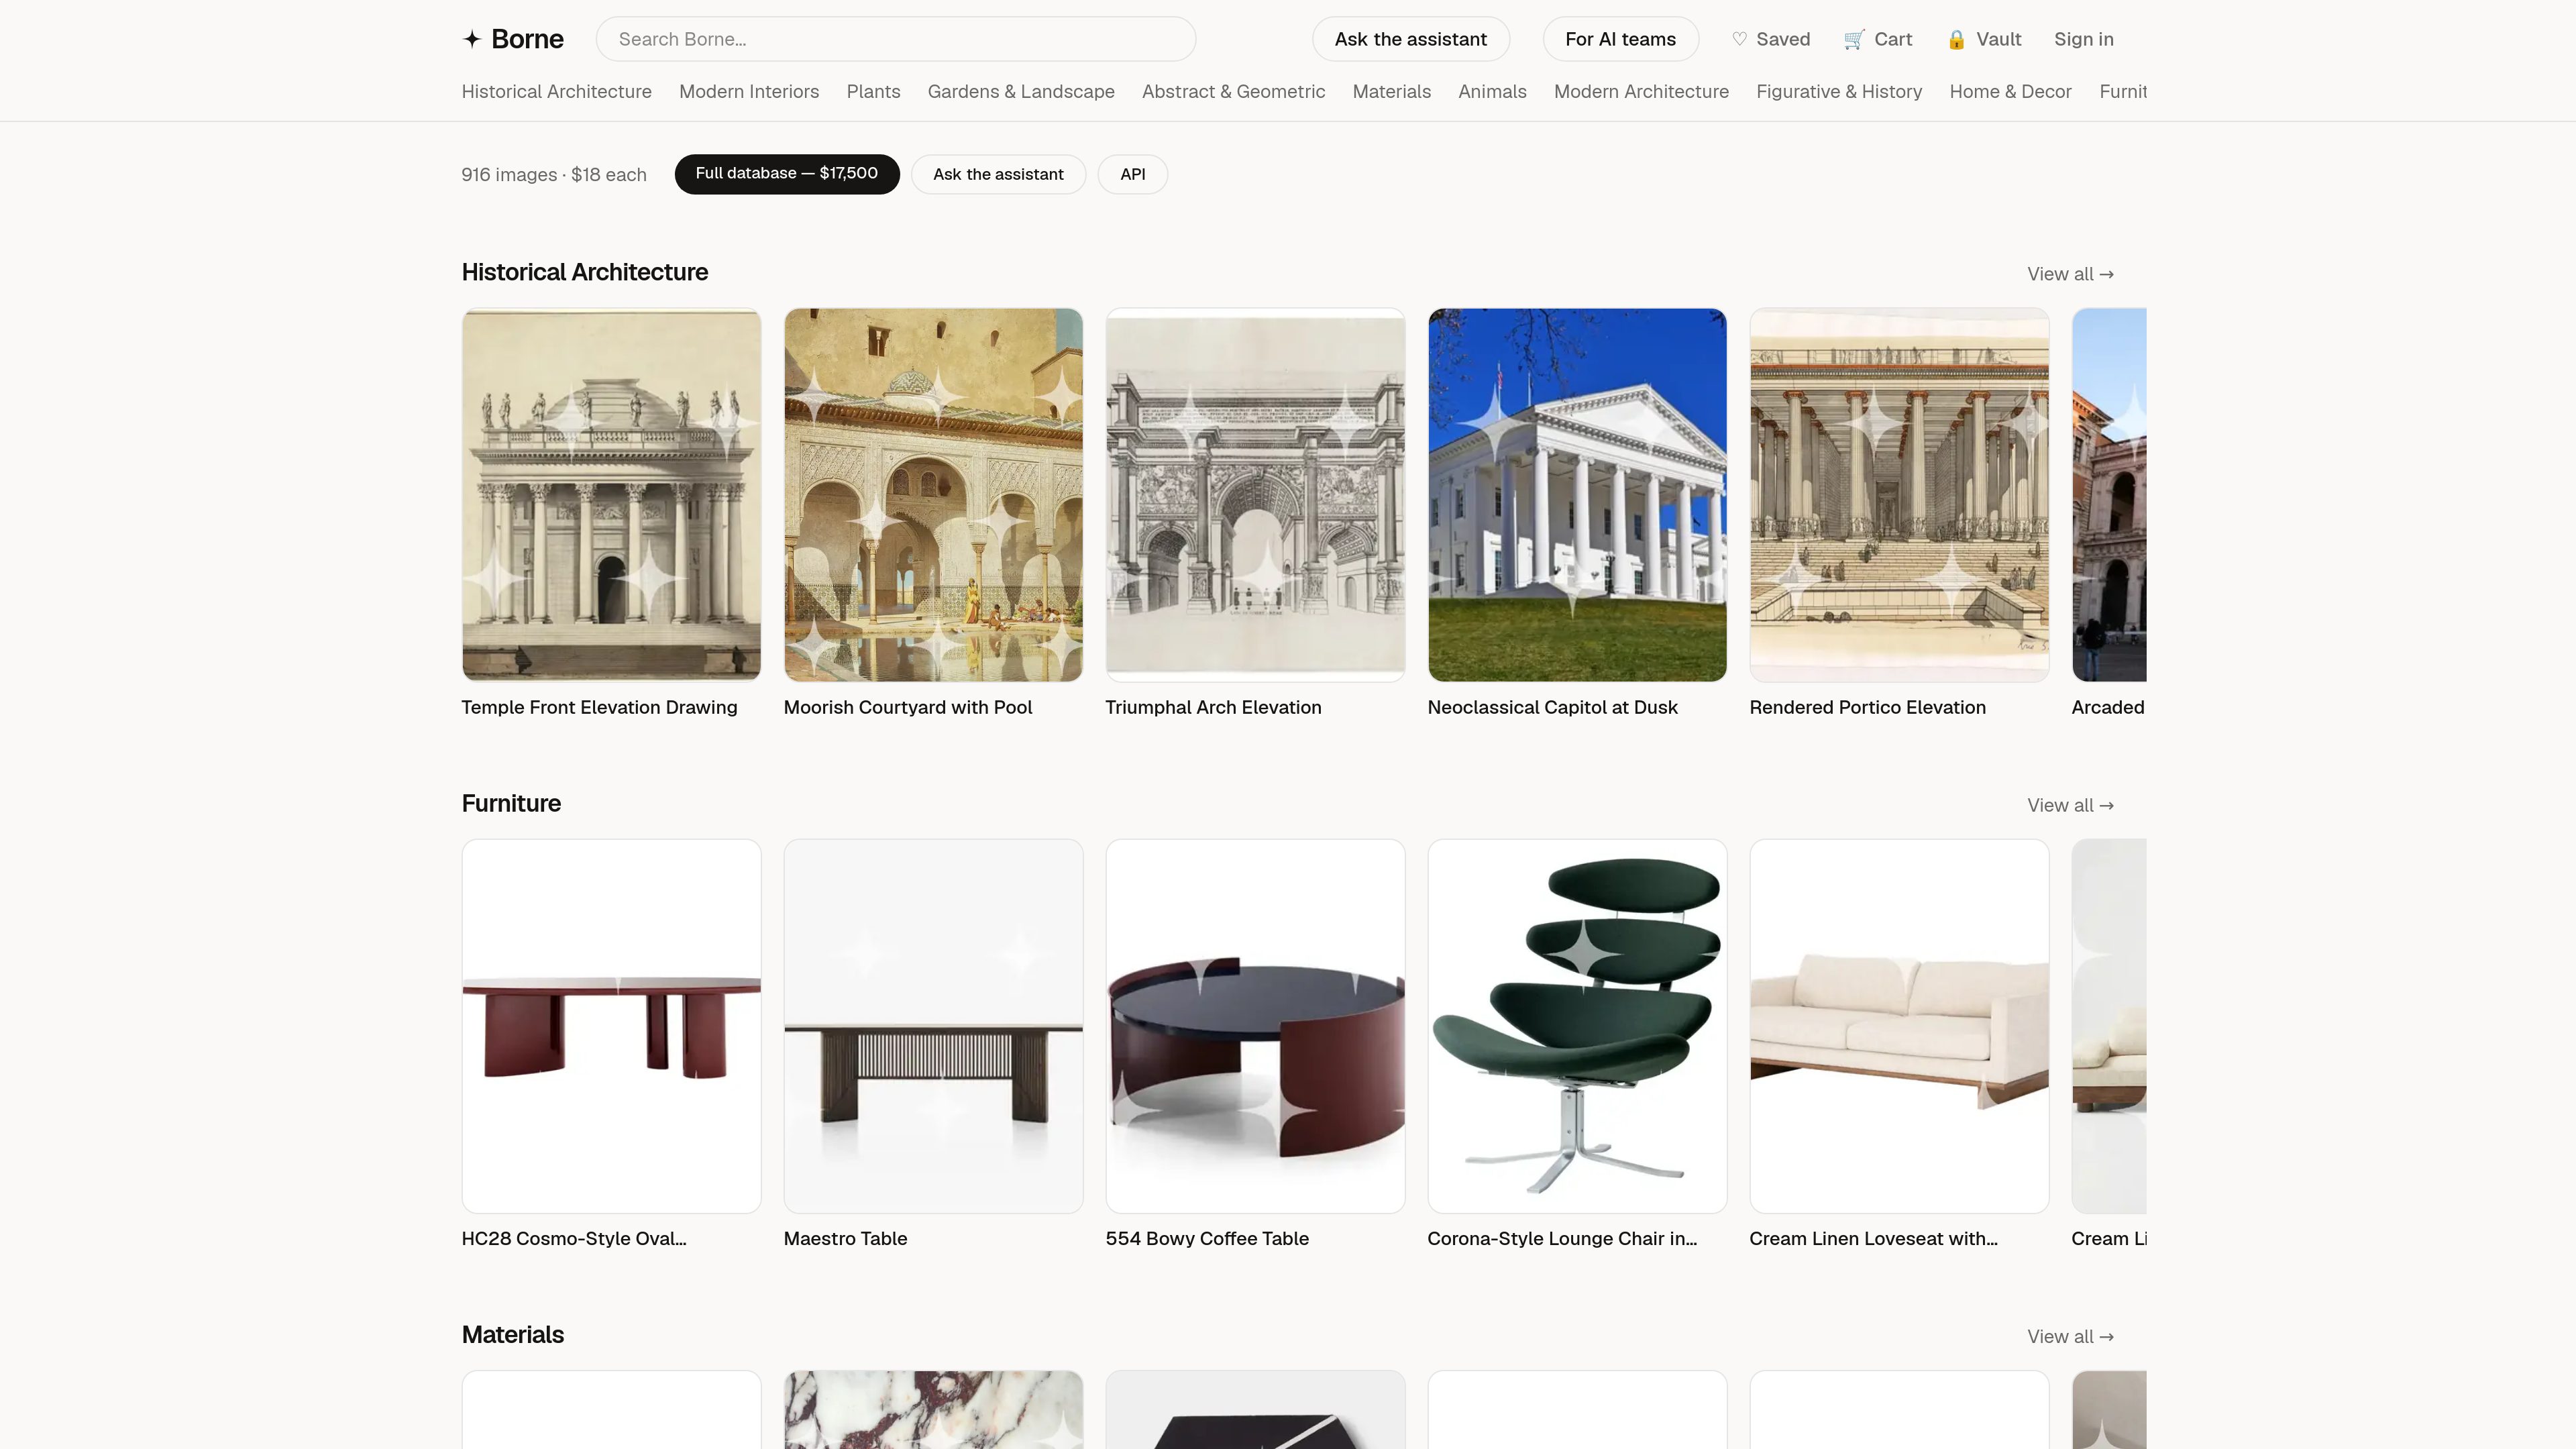Open the Animals category
This screenshot has width=2576, height=1449.
(1492, 91)
